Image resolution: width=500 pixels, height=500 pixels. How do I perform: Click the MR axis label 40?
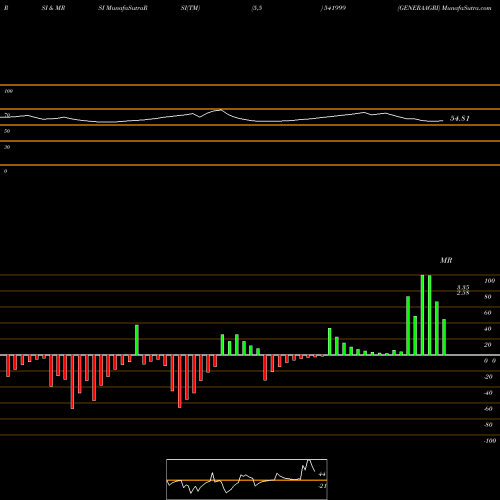point(488,329)
